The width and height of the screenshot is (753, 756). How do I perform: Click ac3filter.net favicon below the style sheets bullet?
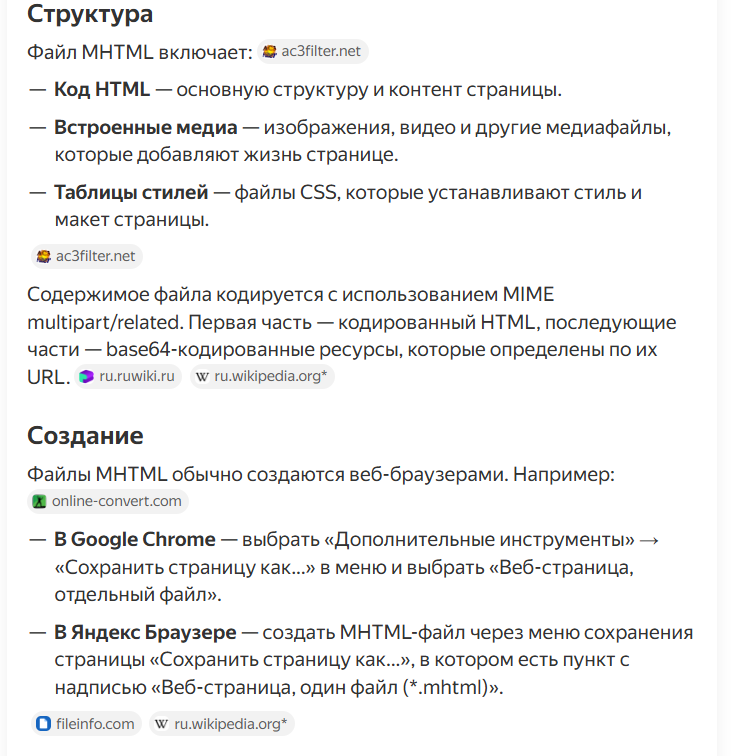(43, 256)
